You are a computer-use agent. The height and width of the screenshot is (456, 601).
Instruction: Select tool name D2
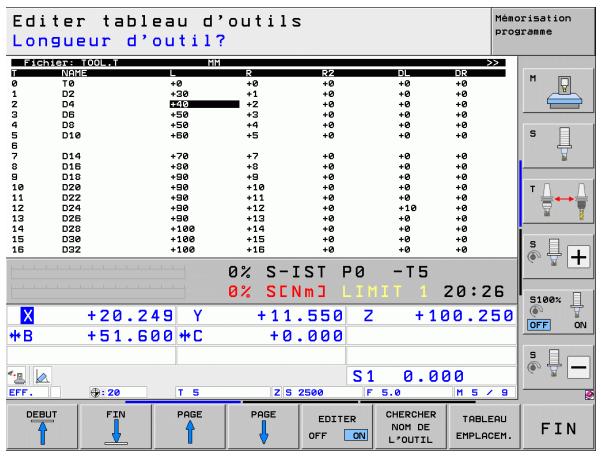point(68,94)
